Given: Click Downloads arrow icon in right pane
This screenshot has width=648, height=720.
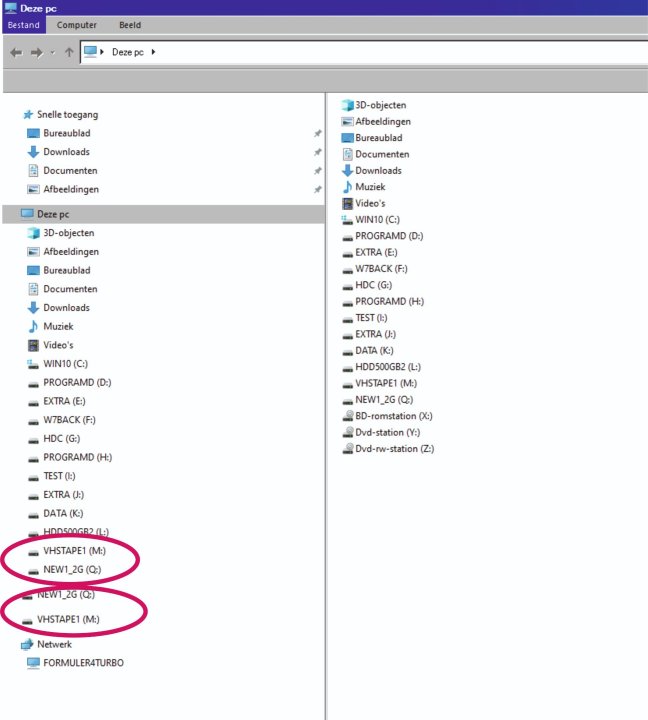Looking at the screenshot, I should click(347, 171).
